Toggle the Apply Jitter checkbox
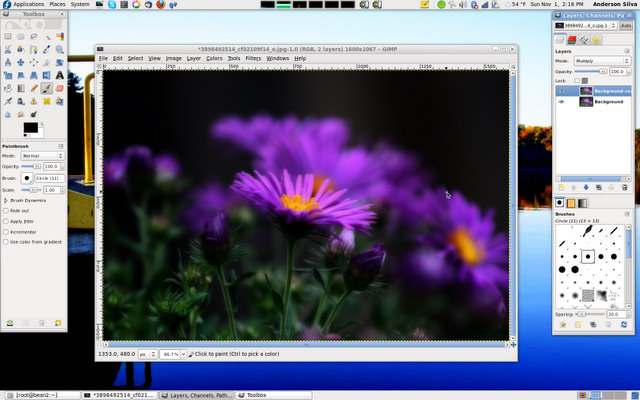The width and height of the screenshot is (640, 400). [x=6, y=221]
